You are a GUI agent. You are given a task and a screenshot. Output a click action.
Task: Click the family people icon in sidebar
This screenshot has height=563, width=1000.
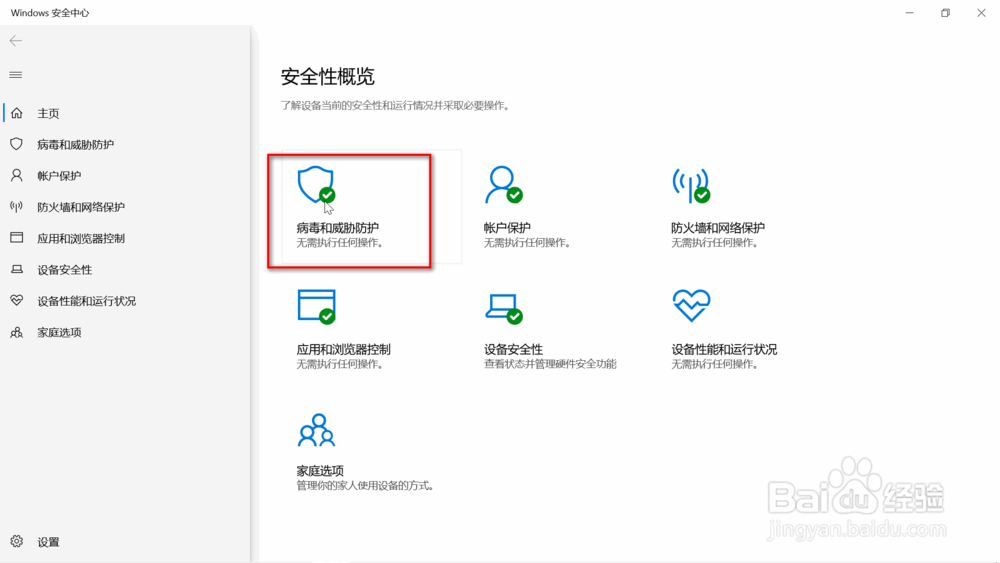[17, 332]
